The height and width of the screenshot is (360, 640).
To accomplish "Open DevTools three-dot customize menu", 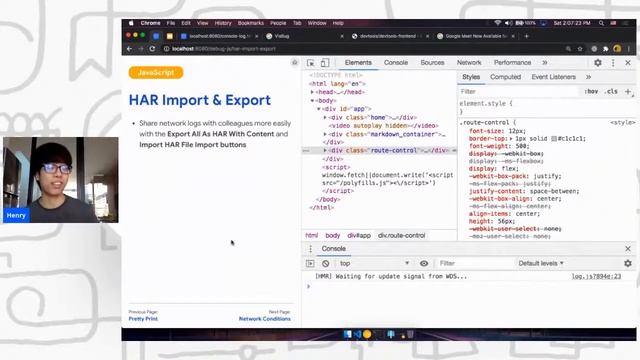I will coord(613,63).
